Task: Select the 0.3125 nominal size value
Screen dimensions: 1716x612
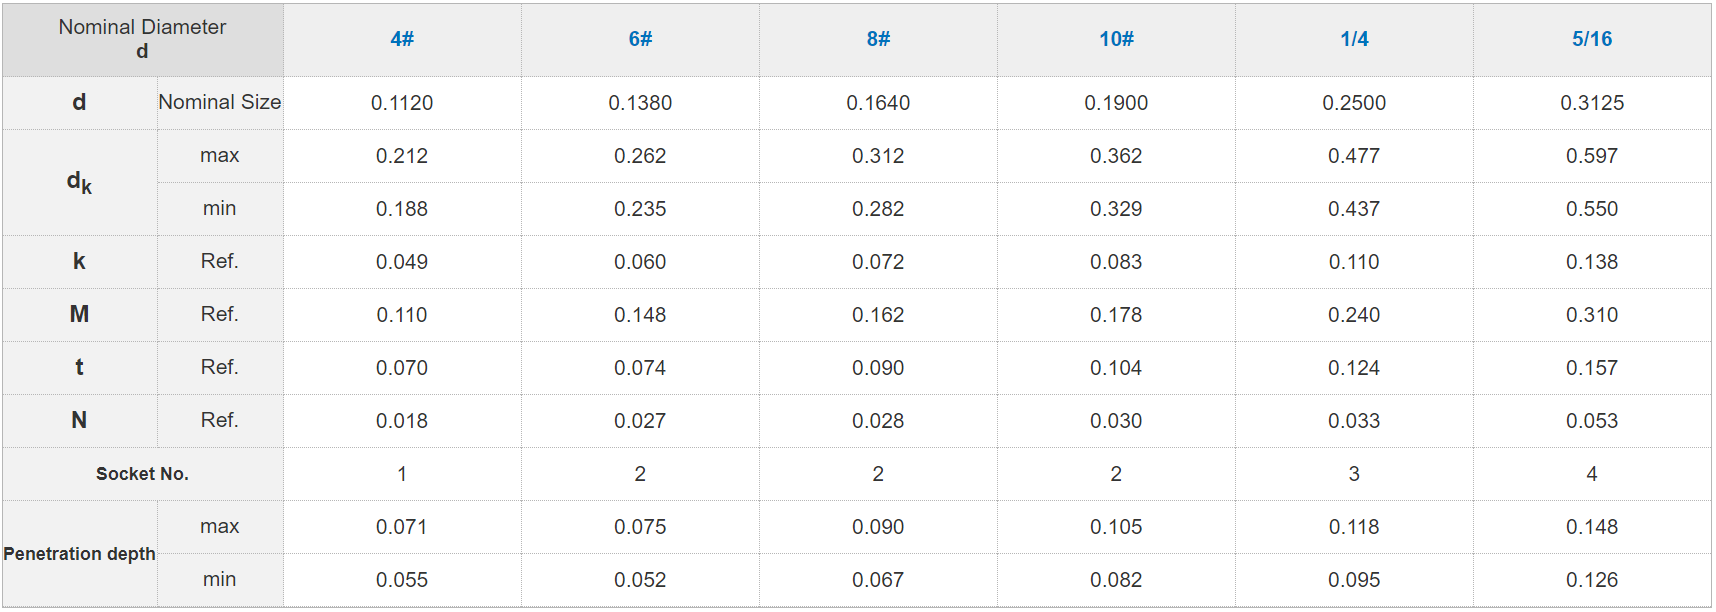Action: (x=1592, y=103)
